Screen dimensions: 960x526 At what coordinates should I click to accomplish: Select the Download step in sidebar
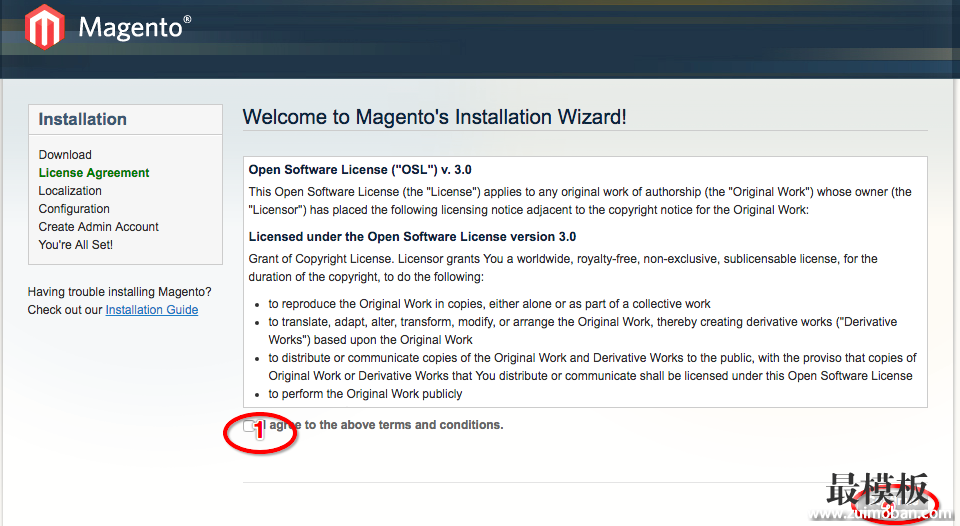tap(65, 155)
